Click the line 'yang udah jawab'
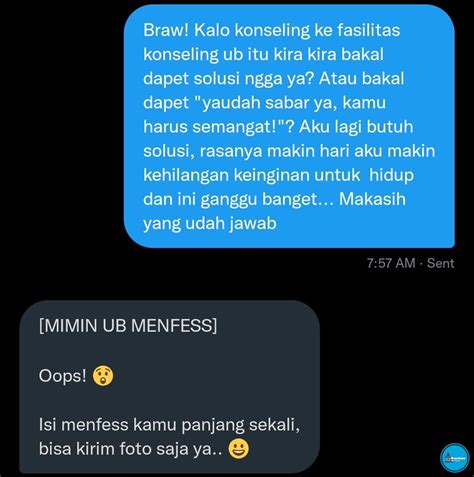 (210, 223)
